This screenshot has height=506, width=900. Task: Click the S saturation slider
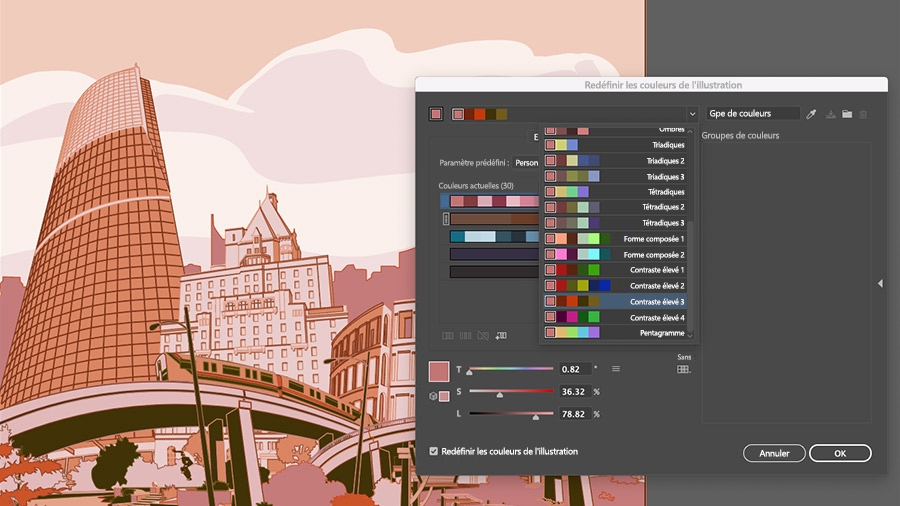click(511, 391)
